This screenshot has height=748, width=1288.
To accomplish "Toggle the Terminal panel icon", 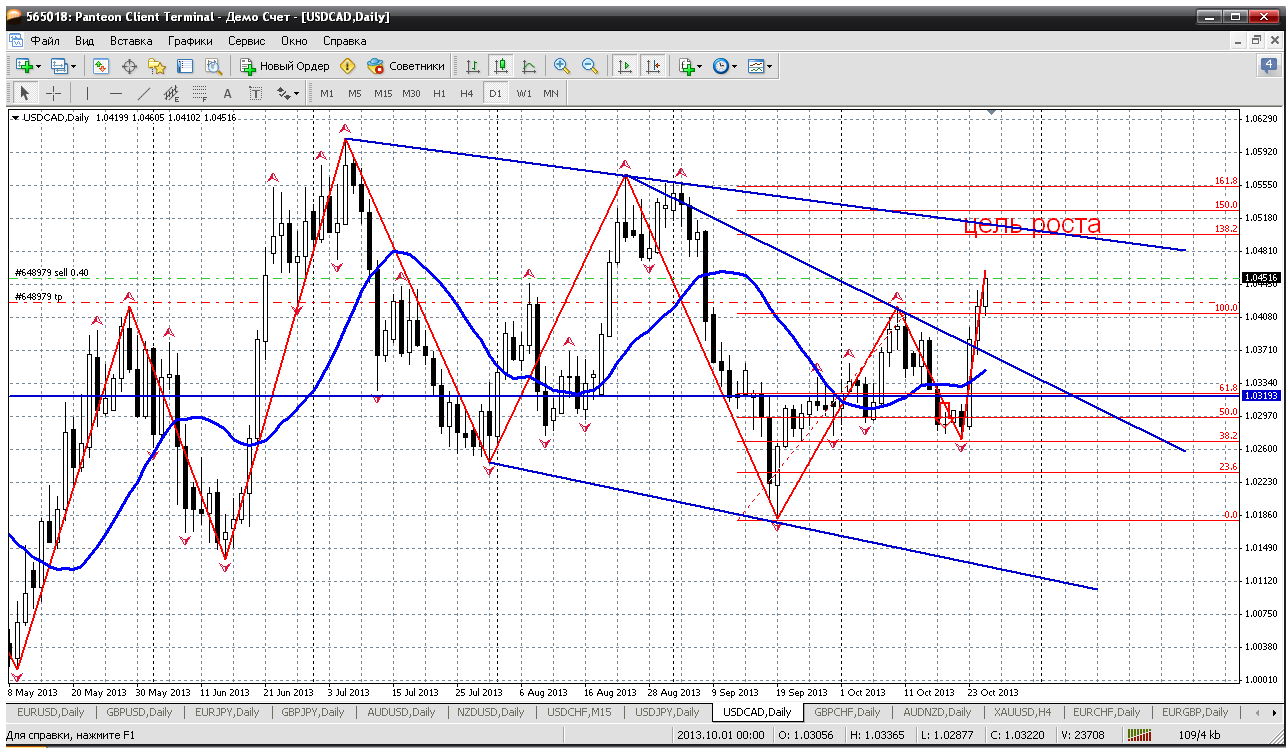I will [185, 66].
